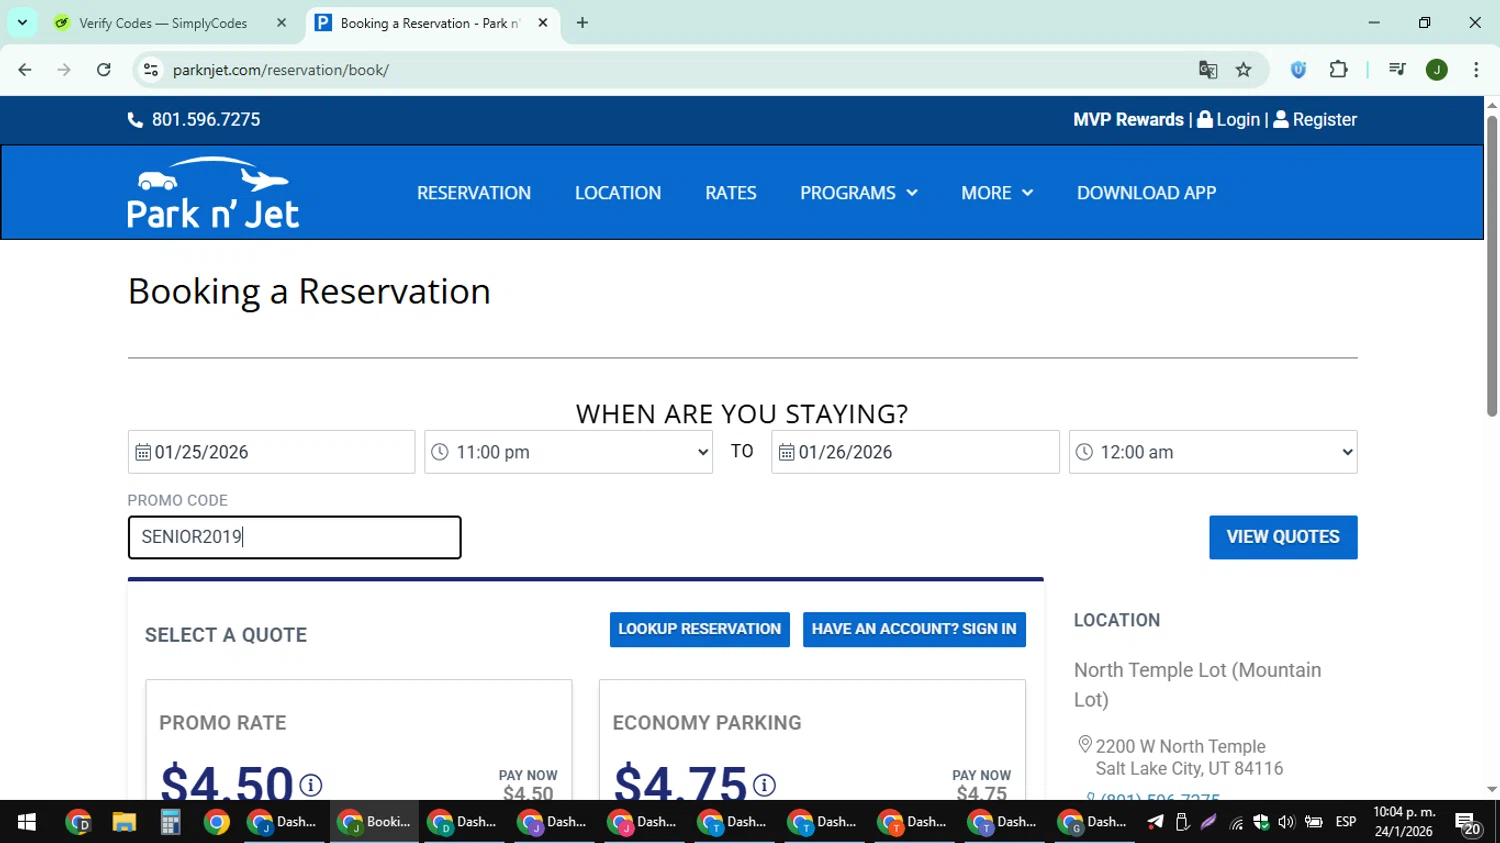The height and width of the screenshot is (843, 1500).
Task: Click the 2200 W North Temple address link
Action: point(1189,757)
